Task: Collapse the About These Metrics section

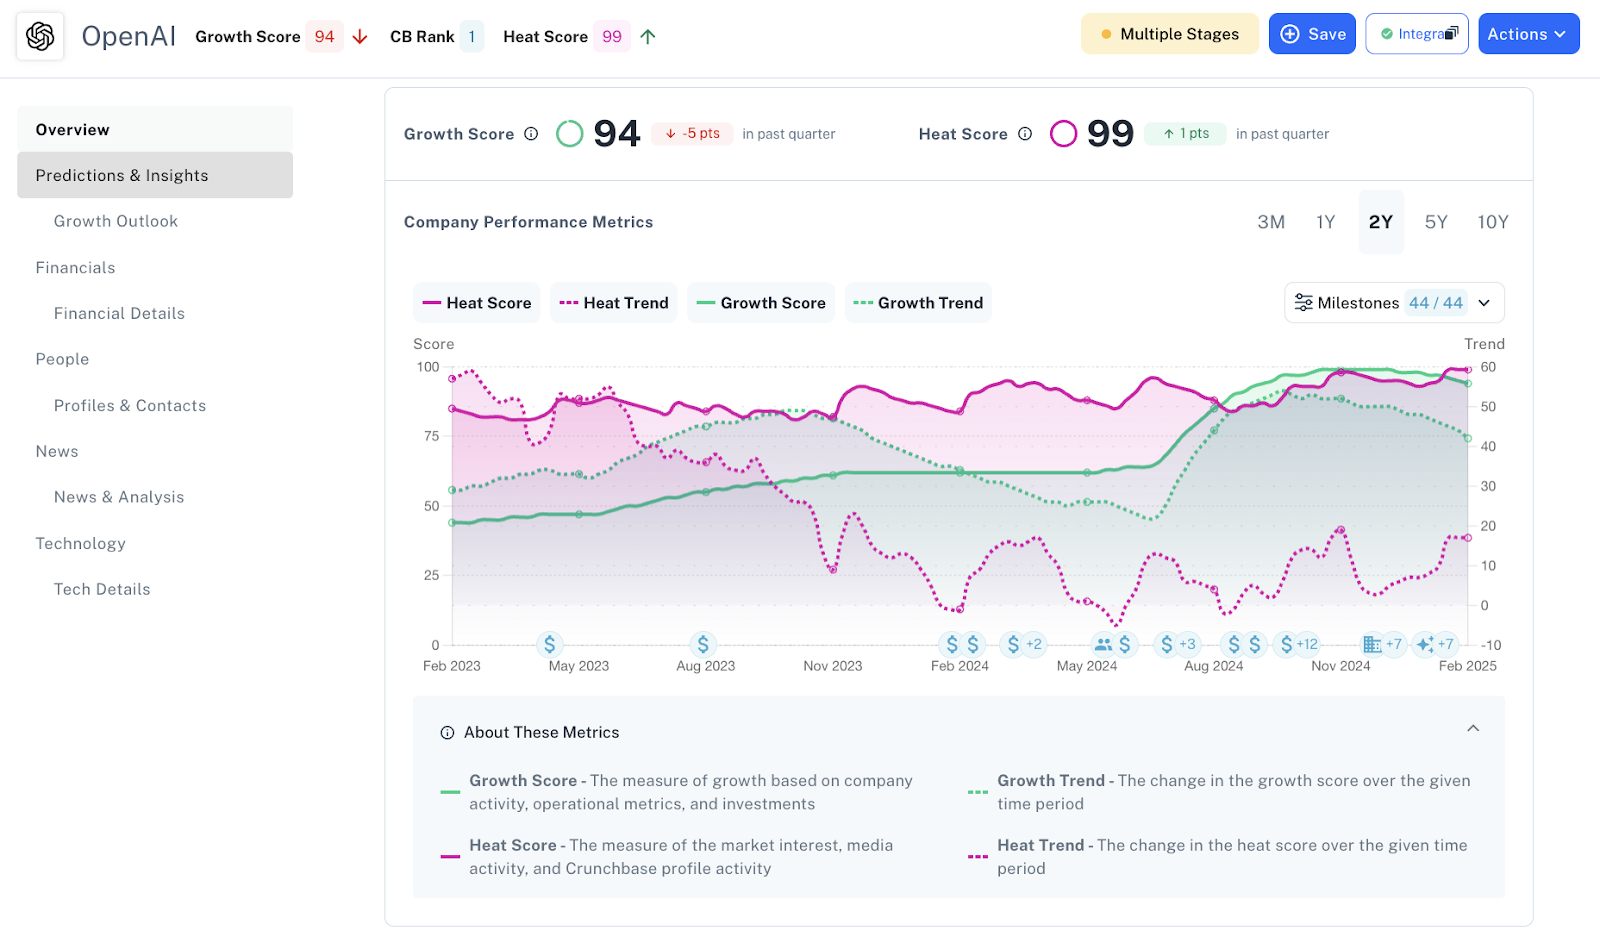Action: coord(1473,729)
